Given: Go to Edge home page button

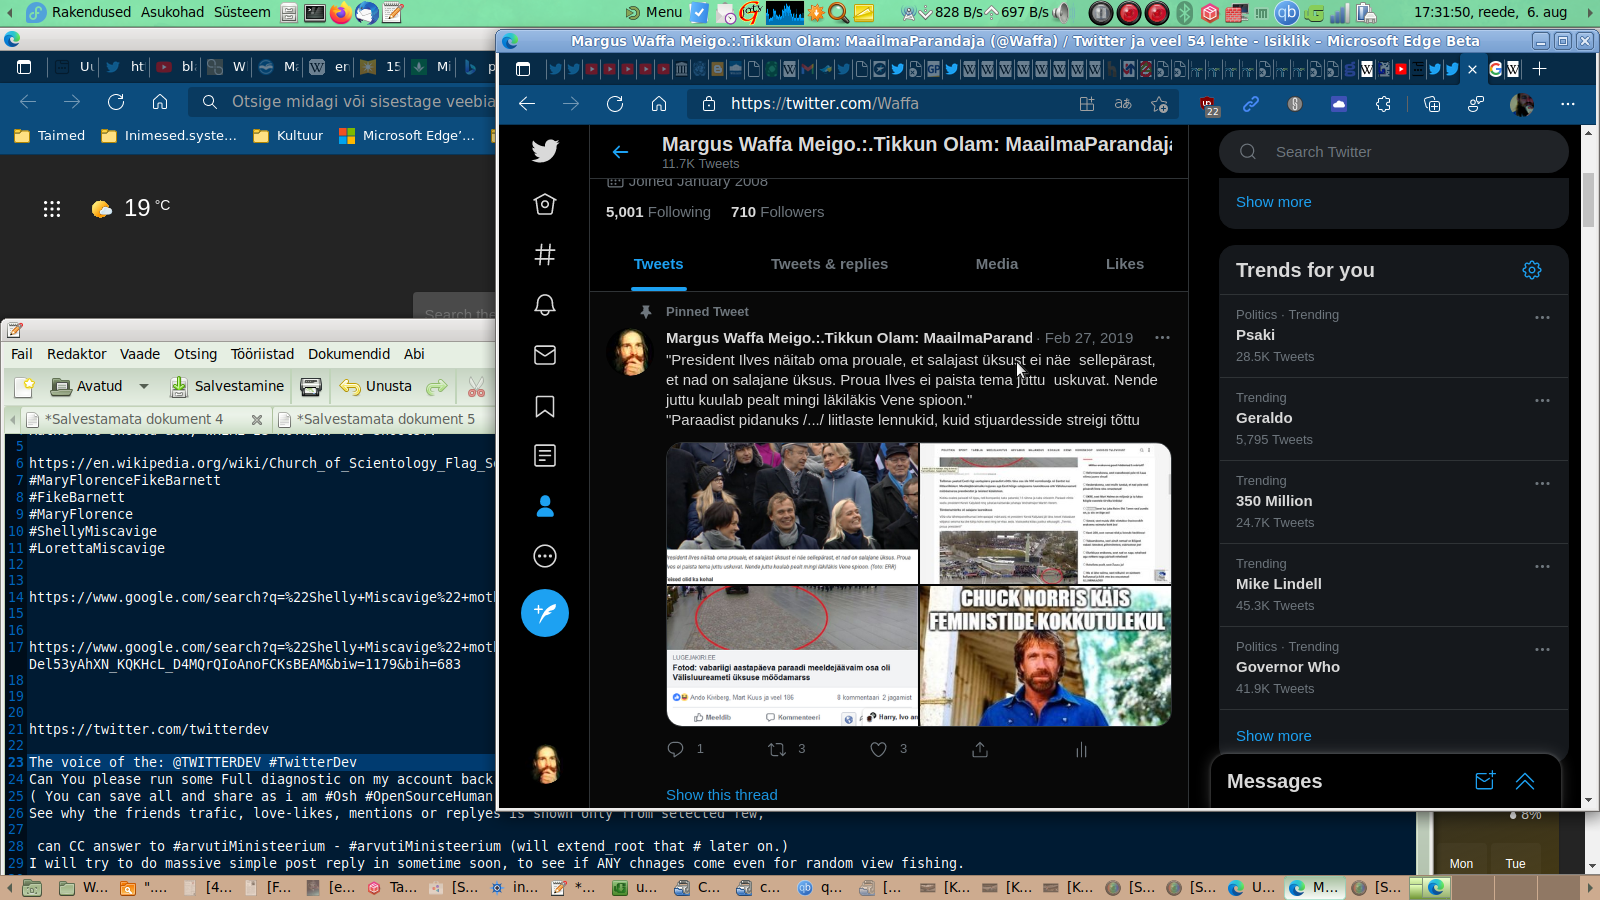Looking at the screenshot, I should click(659, 104).
